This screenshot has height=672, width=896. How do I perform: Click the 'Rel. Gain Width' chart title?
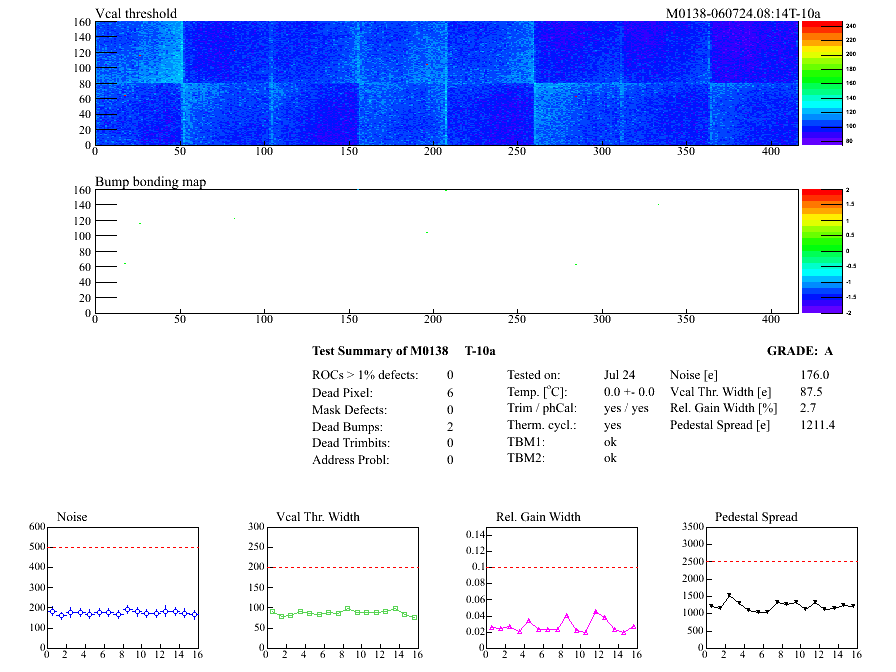click(x=538, y=517)
